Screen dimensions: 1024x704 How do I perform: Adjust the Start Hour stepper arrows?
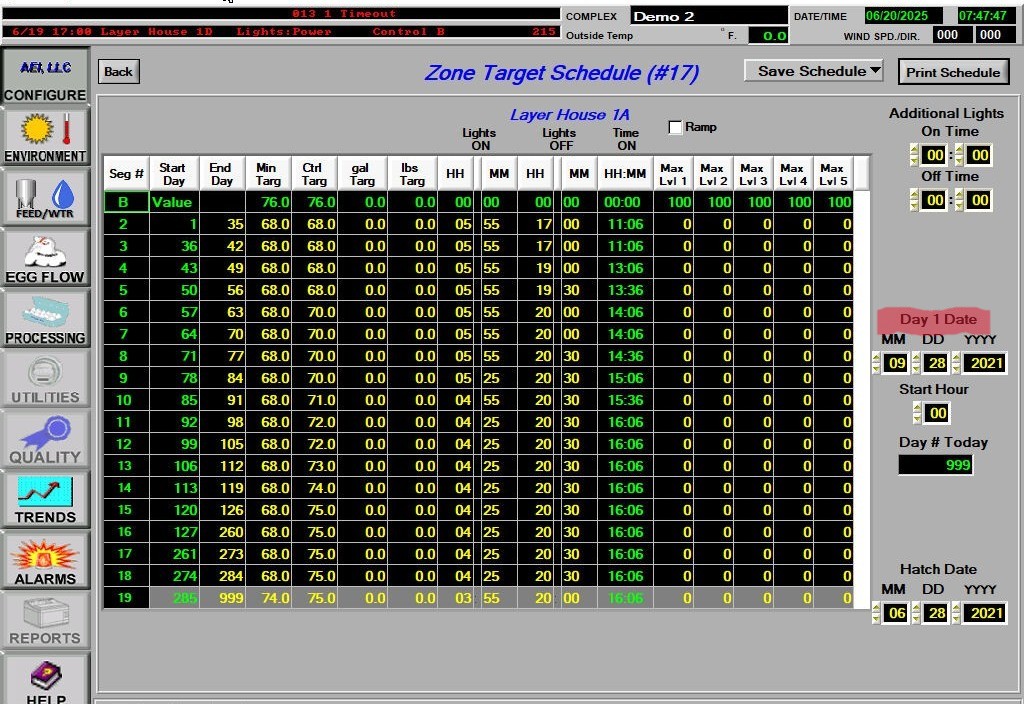[x=918, y=413]
